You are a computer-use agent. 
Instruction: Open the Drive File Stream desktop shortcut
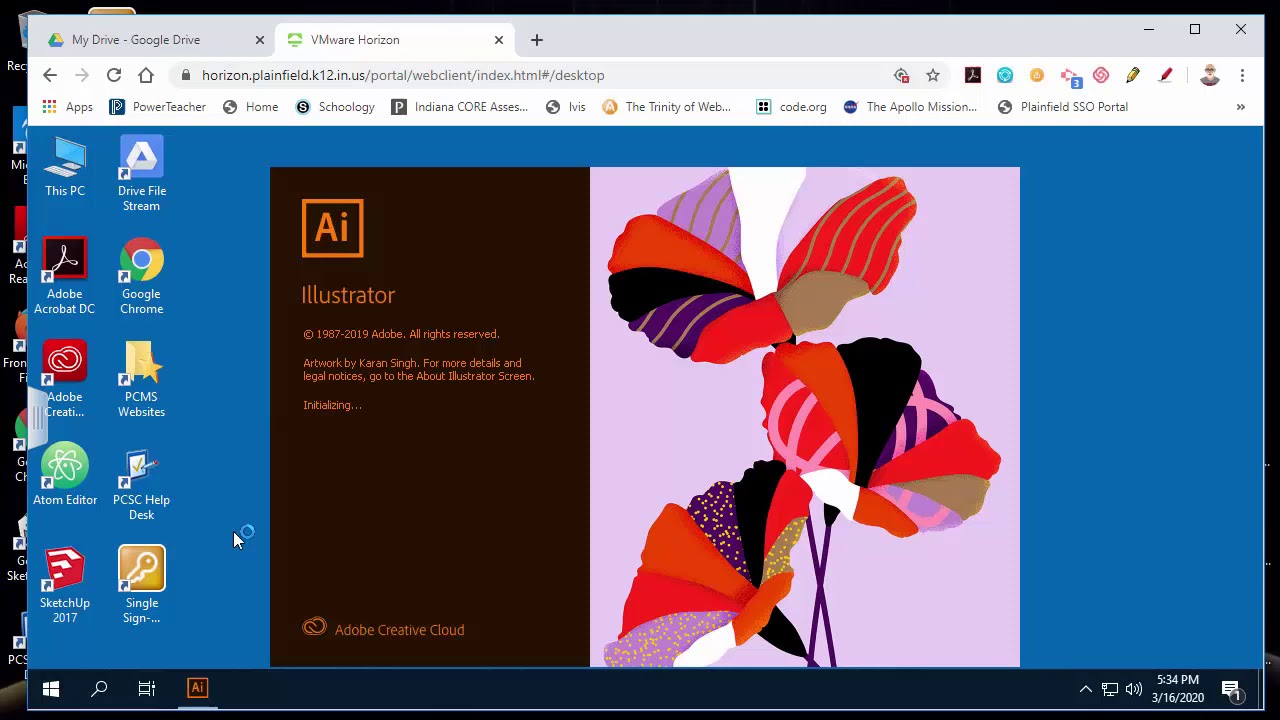141,174
